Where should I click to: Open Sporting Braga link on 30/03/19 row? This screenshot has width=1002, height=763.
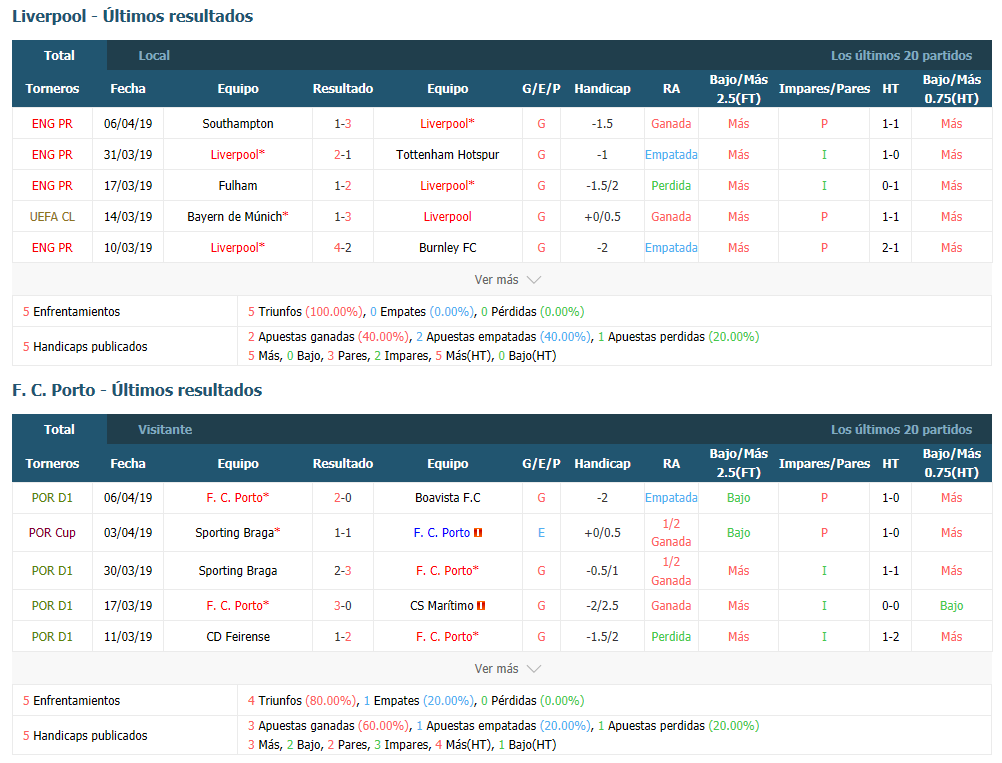coord(238,571)
